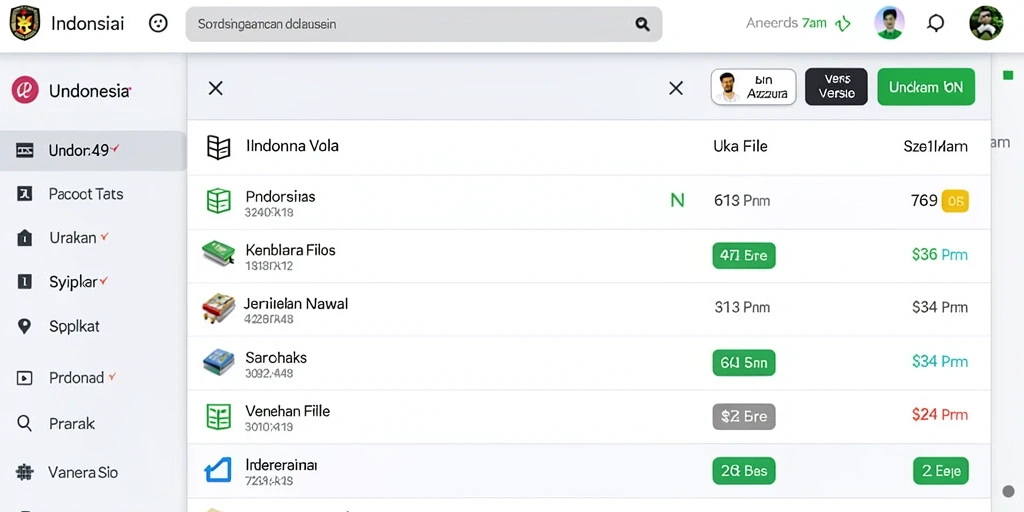Click the search magnifier icon

pos(643,24)
